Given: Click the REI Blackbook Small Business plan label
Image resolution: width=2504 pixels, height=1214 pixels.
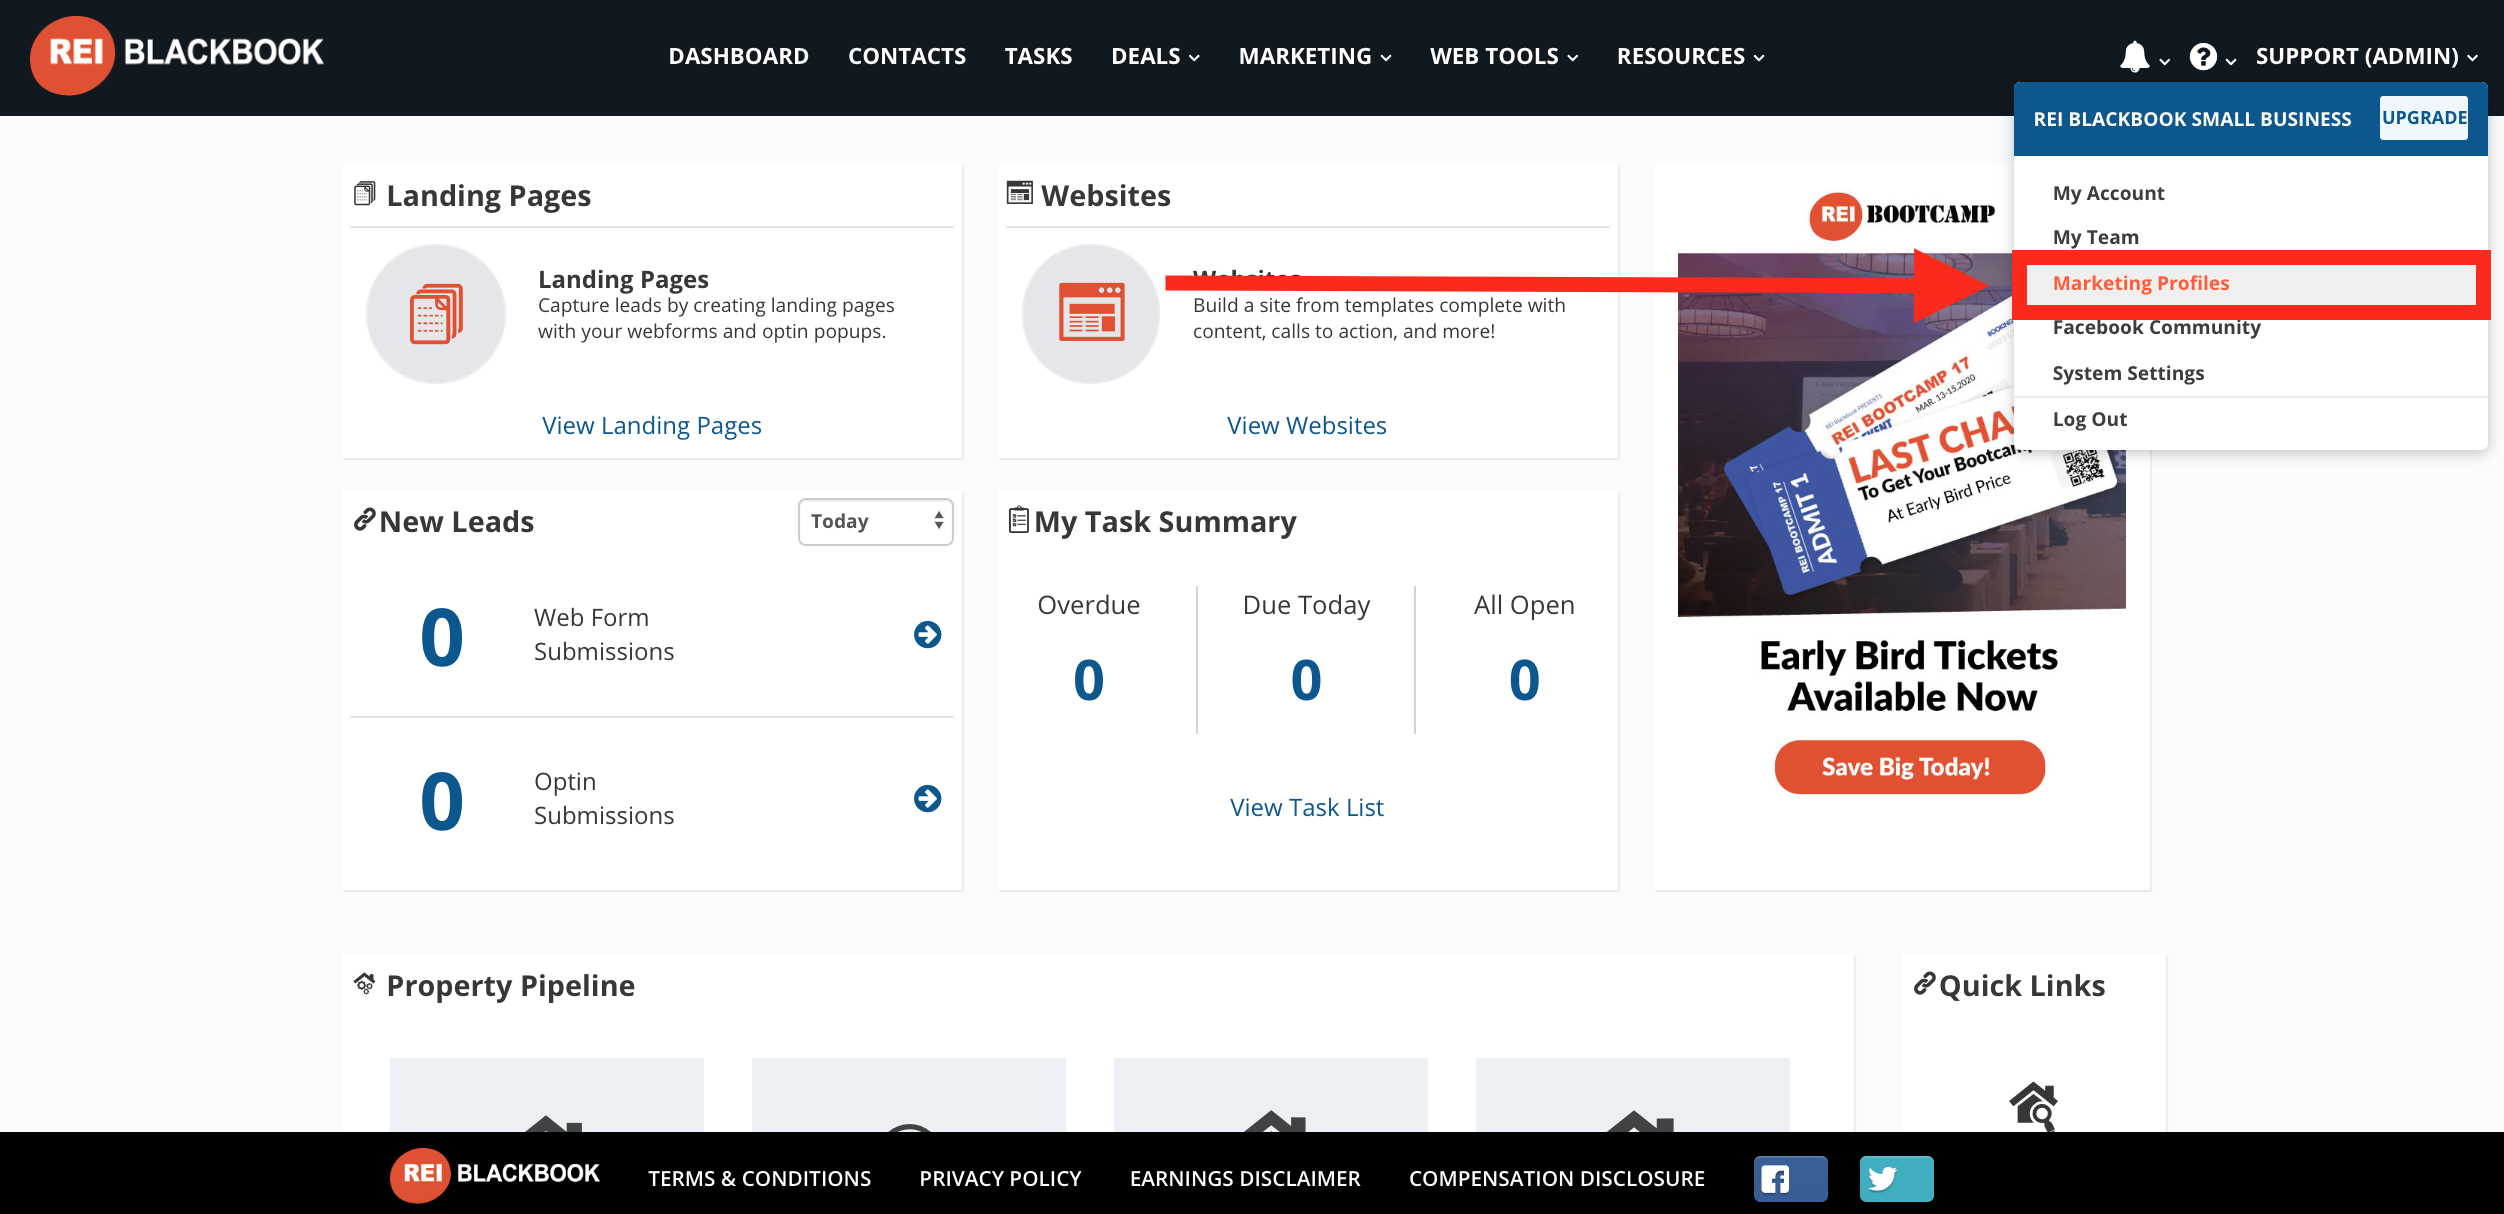Looking at the screenshot, I should [x=2192, y=119].
